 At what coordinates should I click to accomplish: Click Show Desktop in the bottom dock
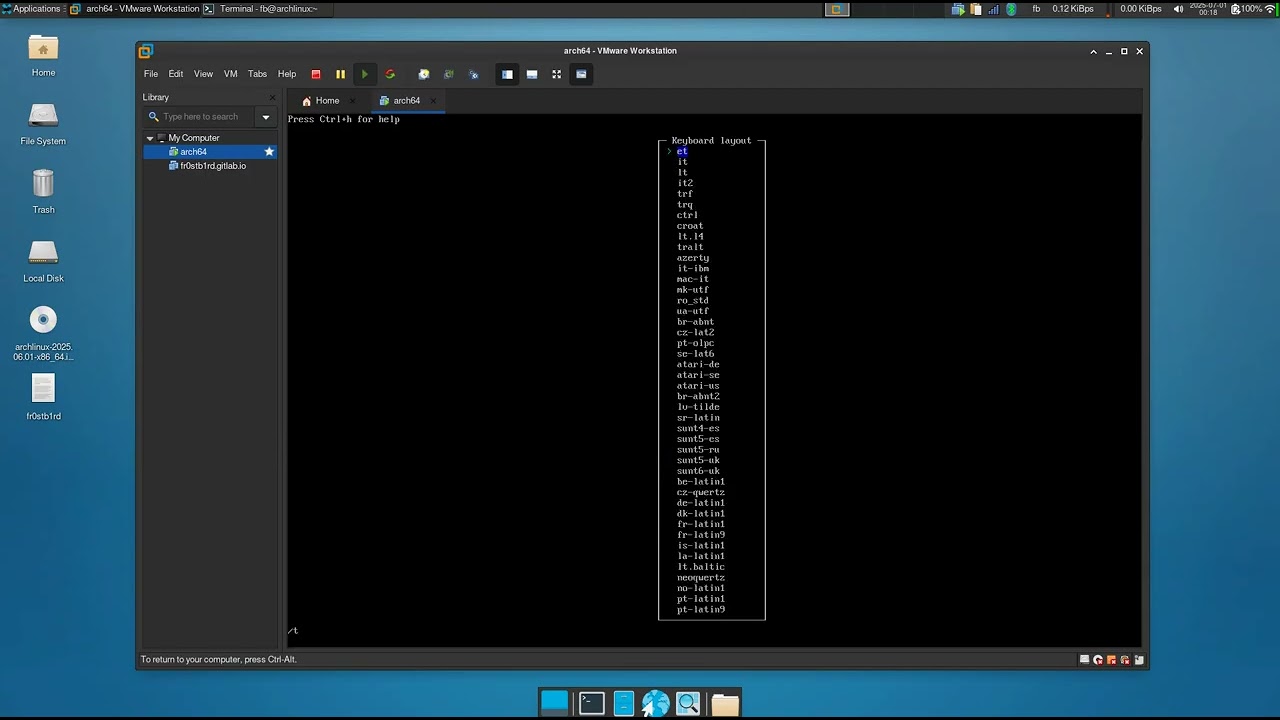point(554,703)
